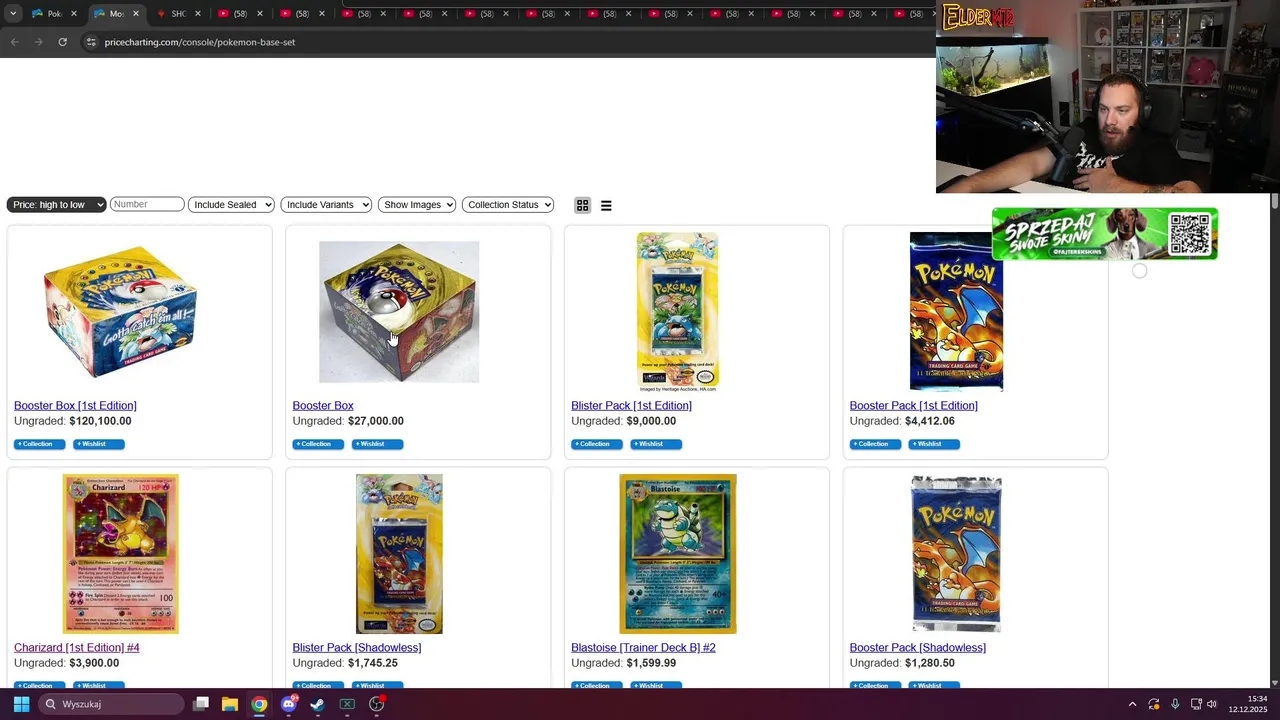Close the active 'Mos' browser tab
The width and height of the screenshot is (1280, 720).
[x=135, y=14]
